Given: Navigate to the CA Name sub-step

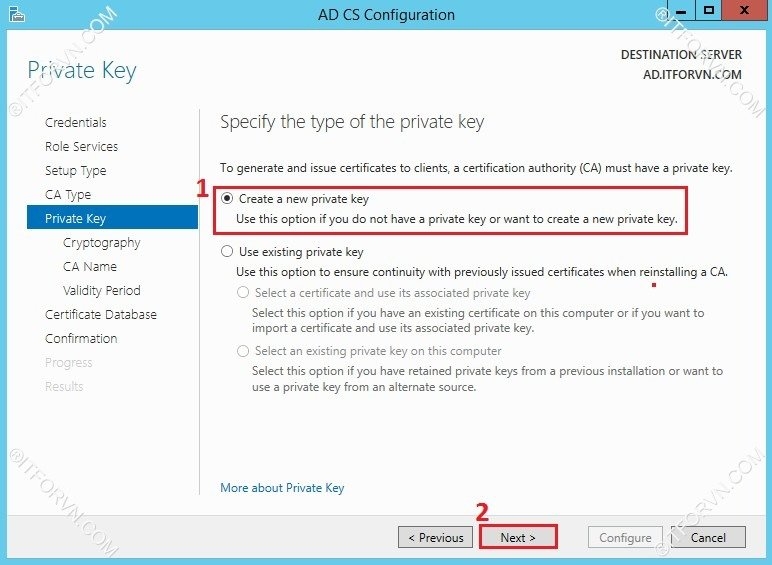Looking at the screenshot, I should tap(90, 266).
